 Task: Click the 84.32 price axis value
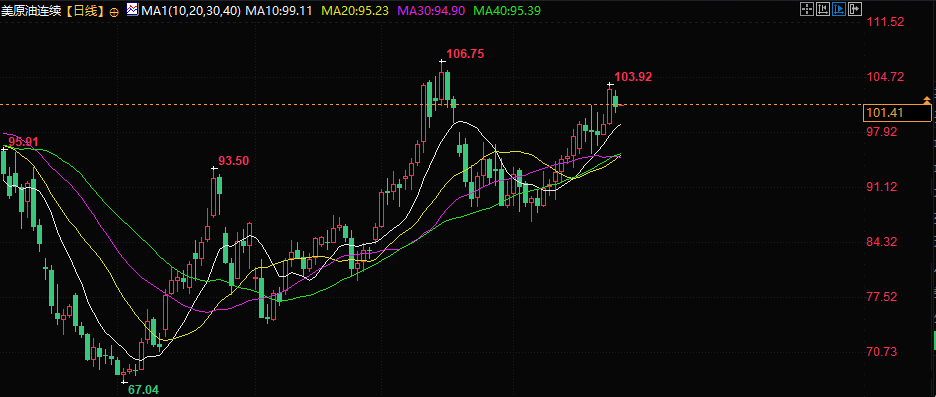(882, 242)
